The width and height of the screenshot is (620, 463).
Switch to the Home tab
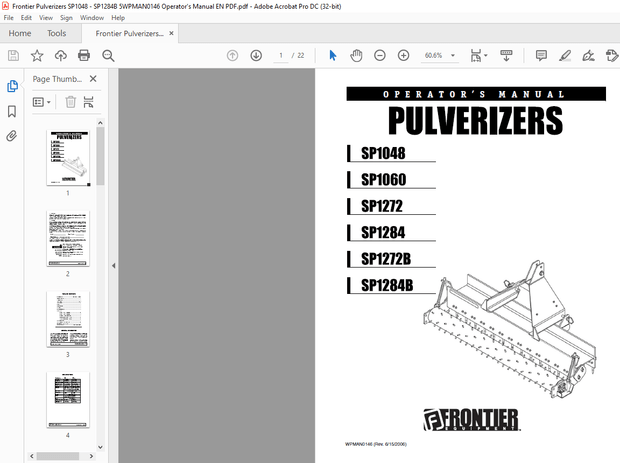coord(20,33)
